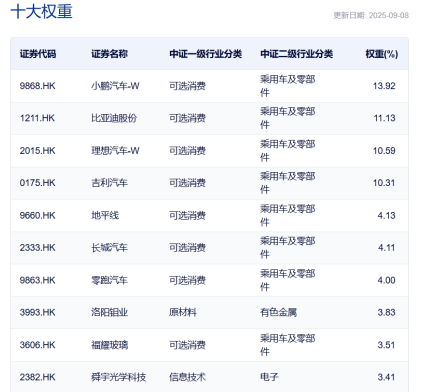Select the code 9868.HK

point(38,86)
